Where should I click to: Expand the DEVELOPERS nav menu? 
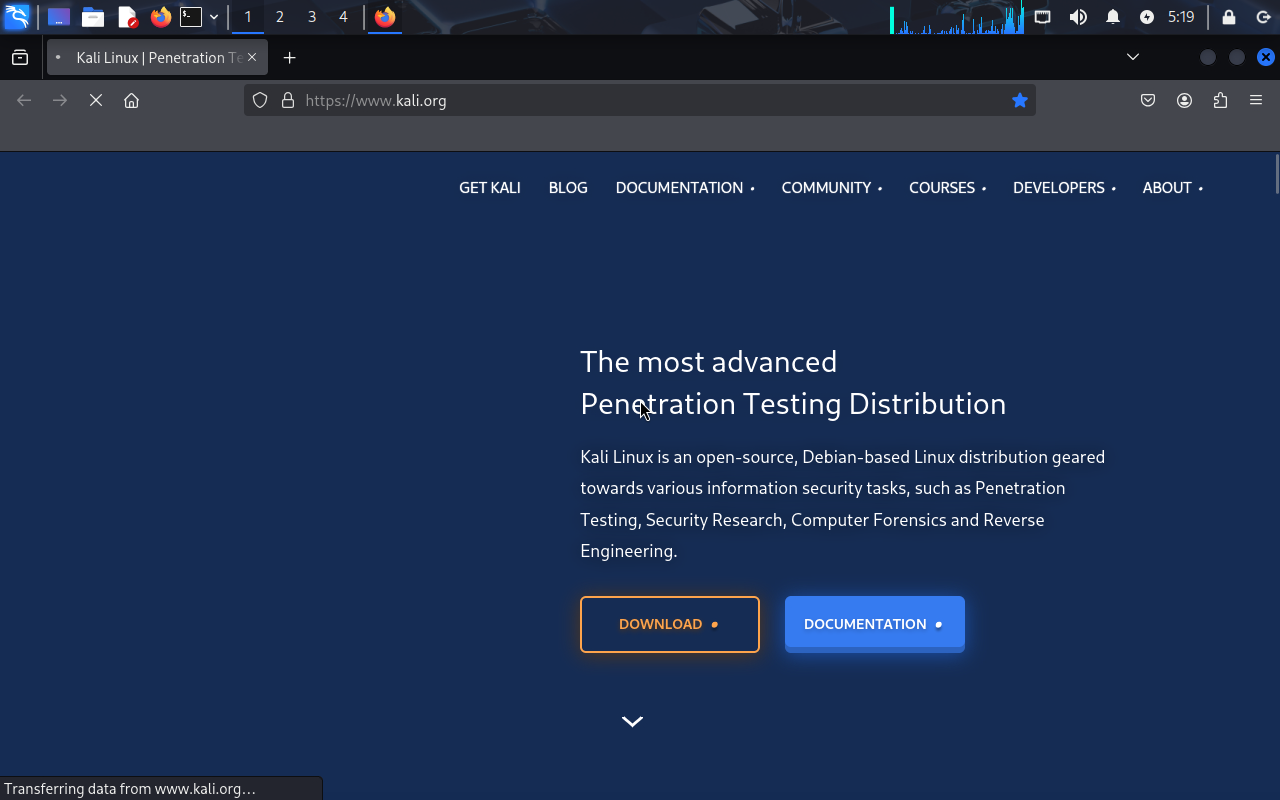[x=1064, y=188]
